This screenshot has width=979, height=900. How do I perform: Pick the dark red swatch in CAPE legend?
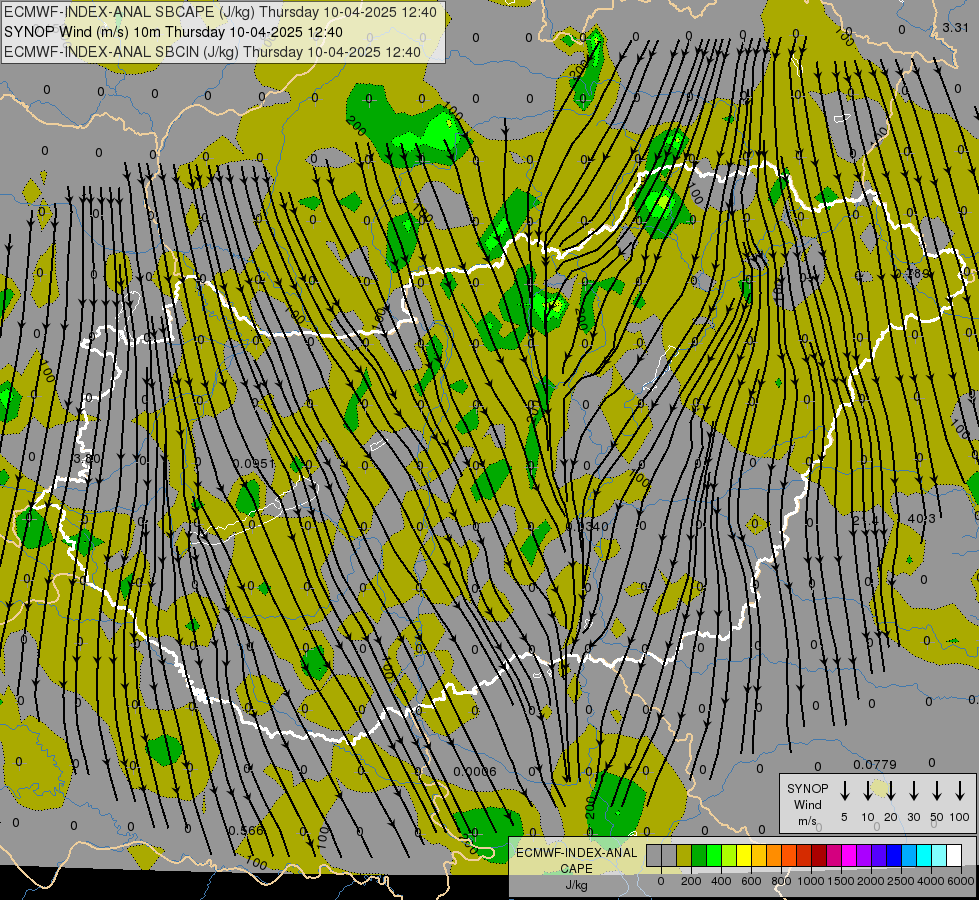pos(819,855)
